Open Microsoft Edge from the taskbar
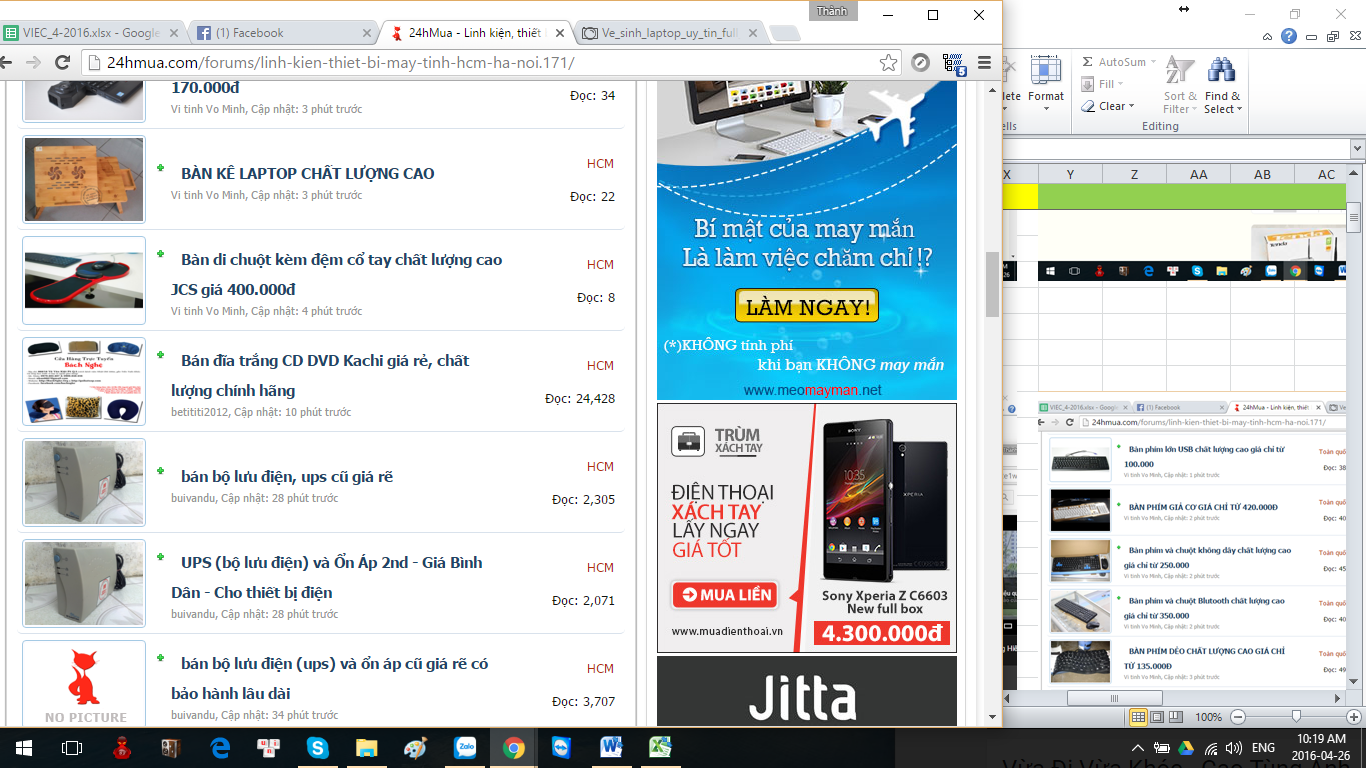The image size is (1366, 768). [x=220, y=748]
